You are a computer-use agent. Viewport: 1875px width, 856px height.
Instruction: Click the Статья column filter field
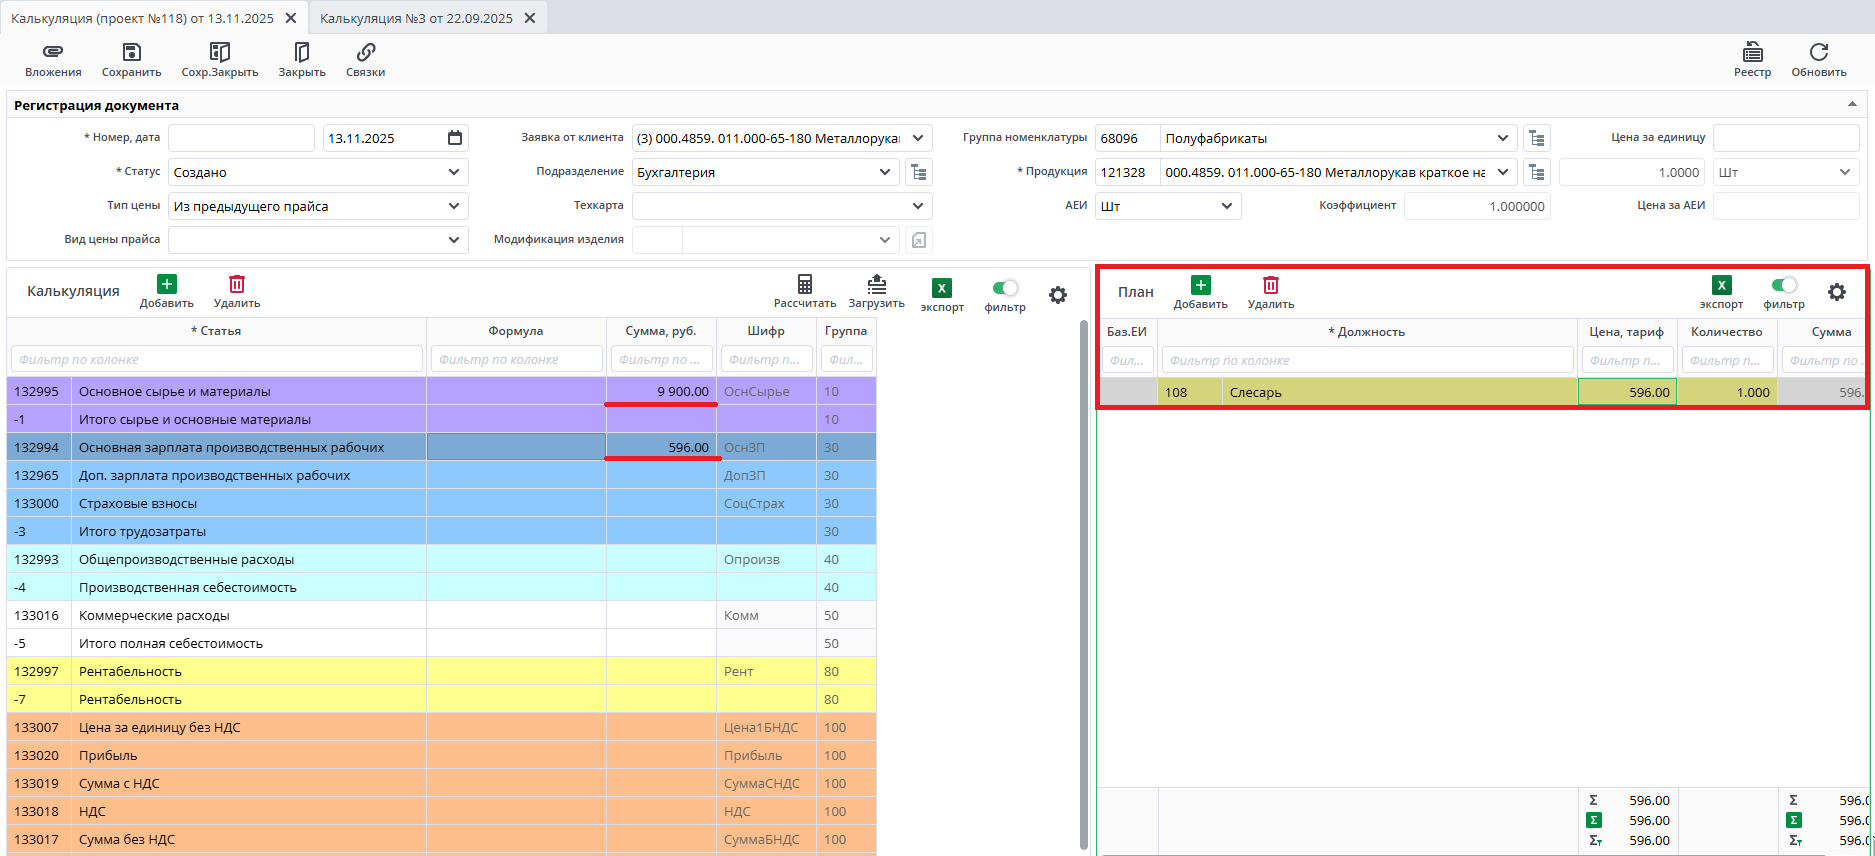pos(217,359)
